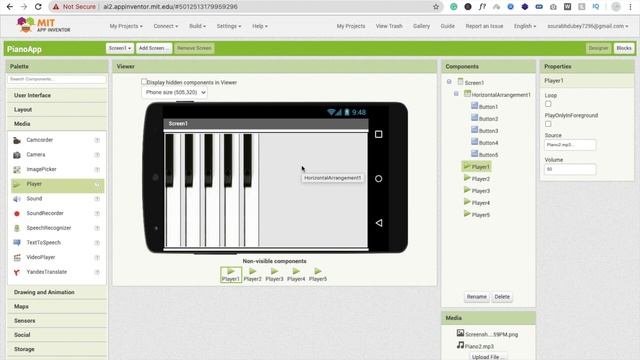Select the Player3 non-visible component below the viewer
Screen dimensions: 640x360
274,275
